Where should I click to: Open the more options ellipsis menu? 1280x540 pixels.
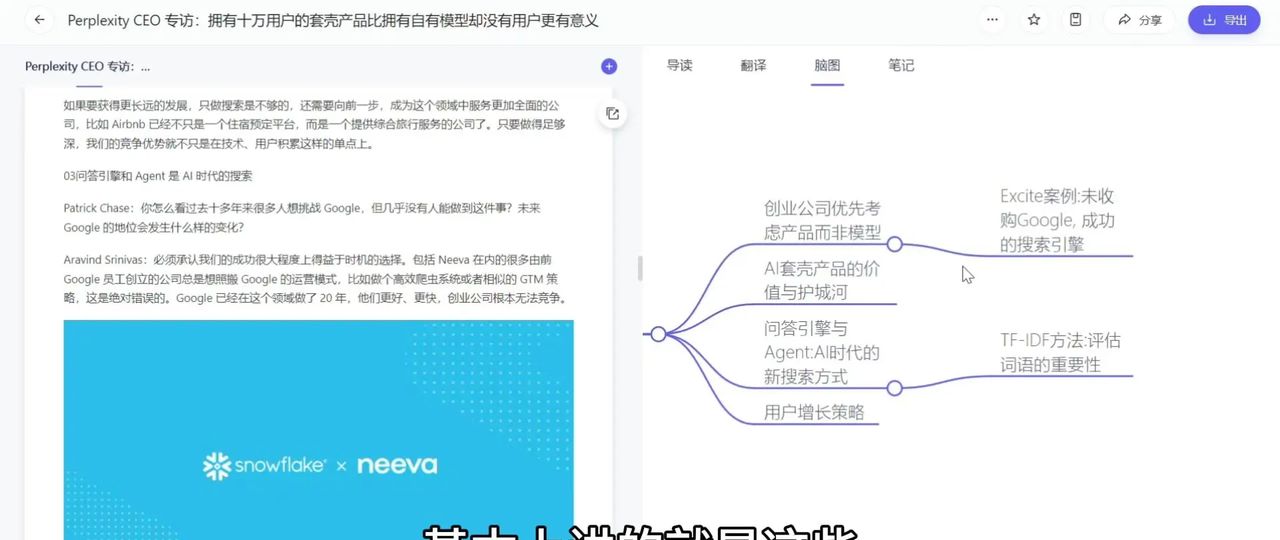coord(992,20)
